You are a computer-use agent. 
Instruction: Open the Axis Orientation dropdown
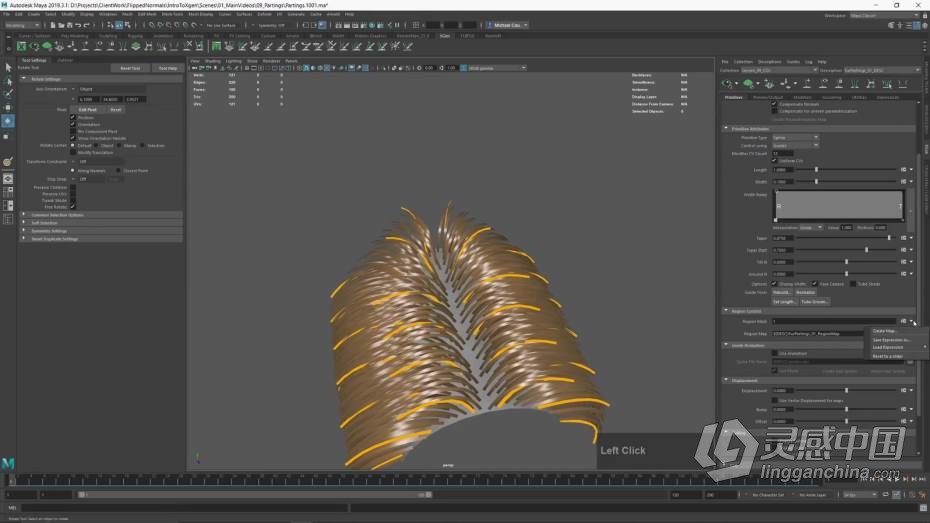(x=110, y=89)
